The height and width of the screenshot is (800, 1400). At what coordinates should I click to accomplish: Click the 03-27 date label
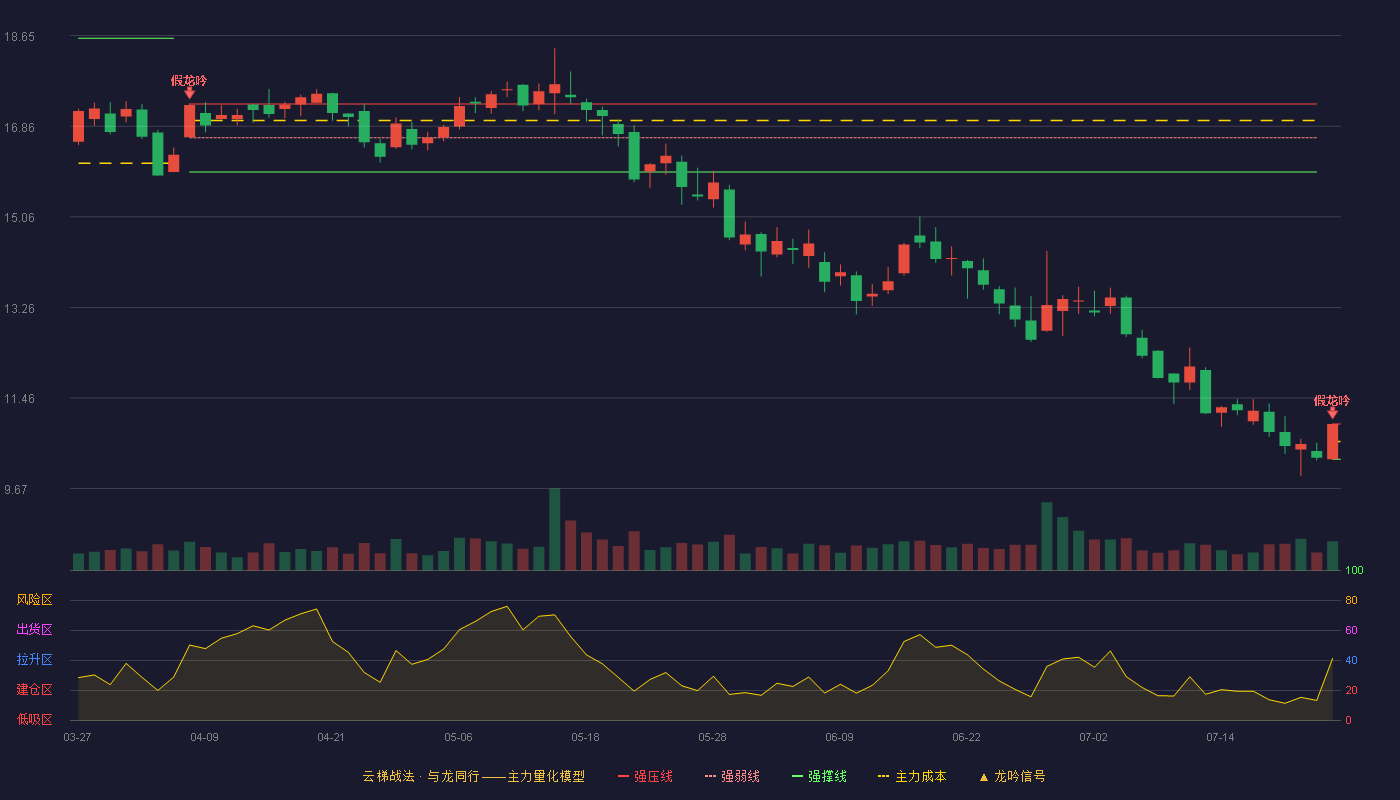click(78, 737)
